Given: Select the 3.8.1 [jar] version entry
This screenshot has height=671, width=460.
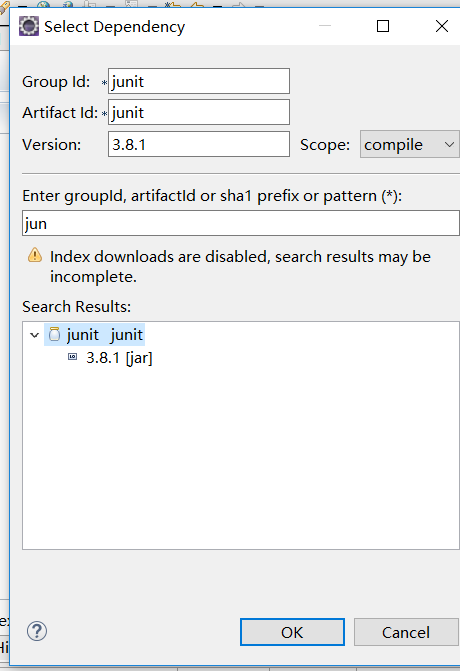Looking at the screenshot, I should click(x=119, y=358).
